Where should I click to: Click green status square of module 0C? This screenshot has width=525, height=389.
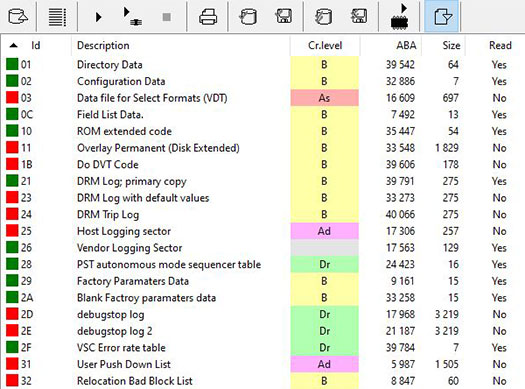pyautogui.click(x=12, y=114)
